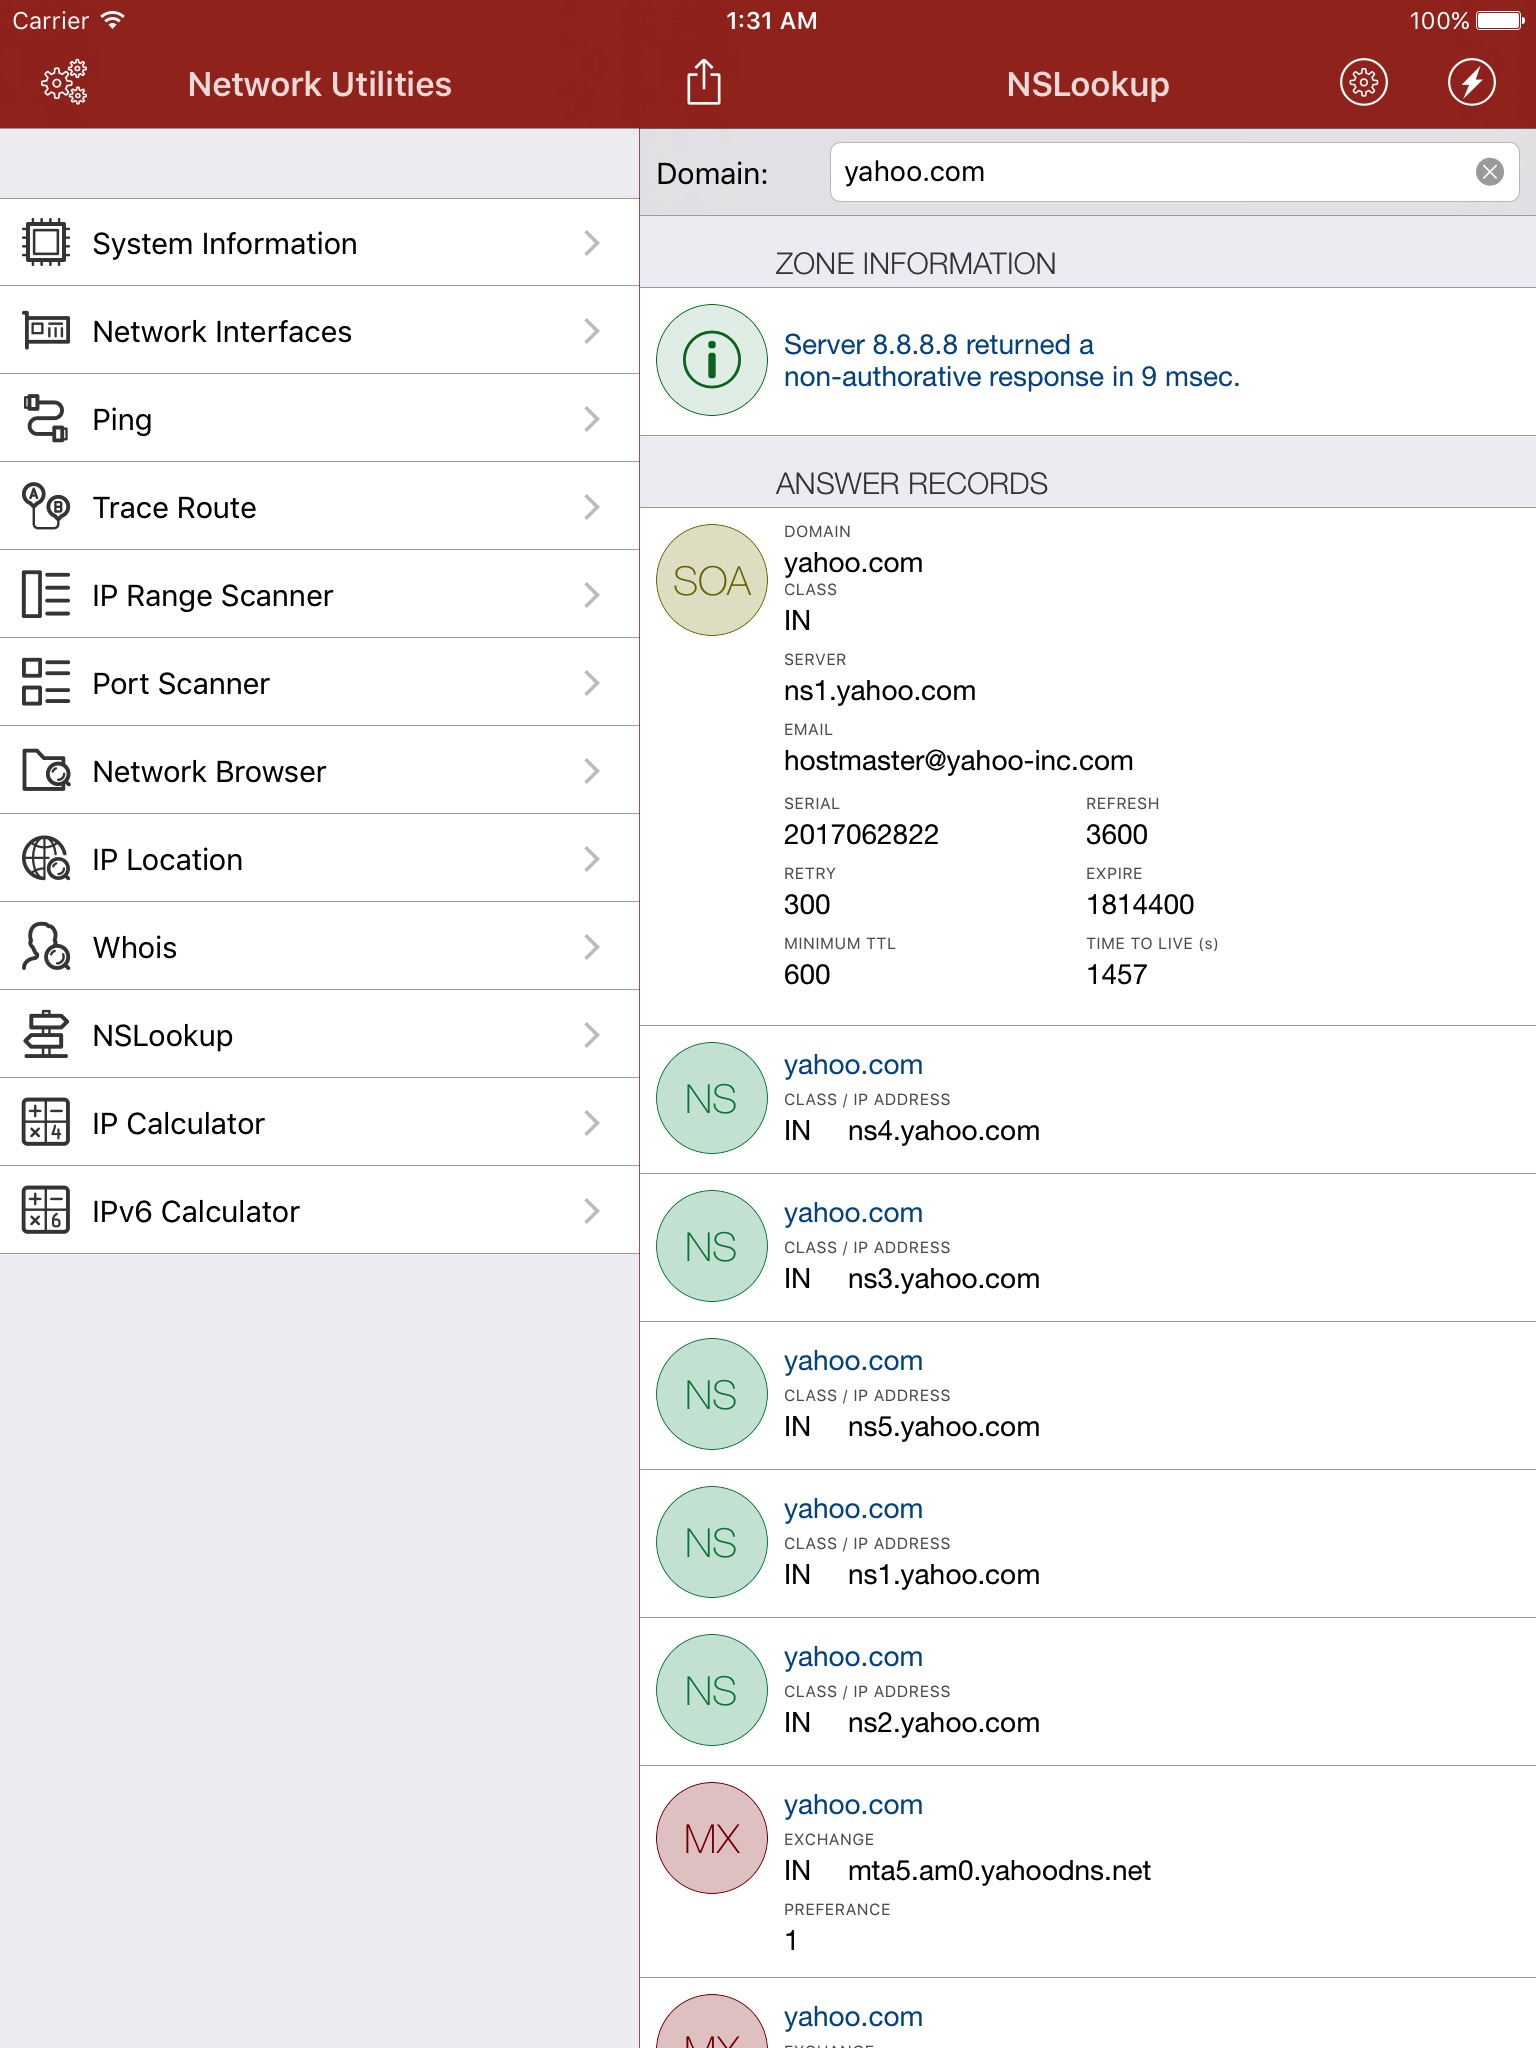Screen dimensions: 1536x2048
Task: Click the IP Calculator icon
Action: [x=46, y=1123]
